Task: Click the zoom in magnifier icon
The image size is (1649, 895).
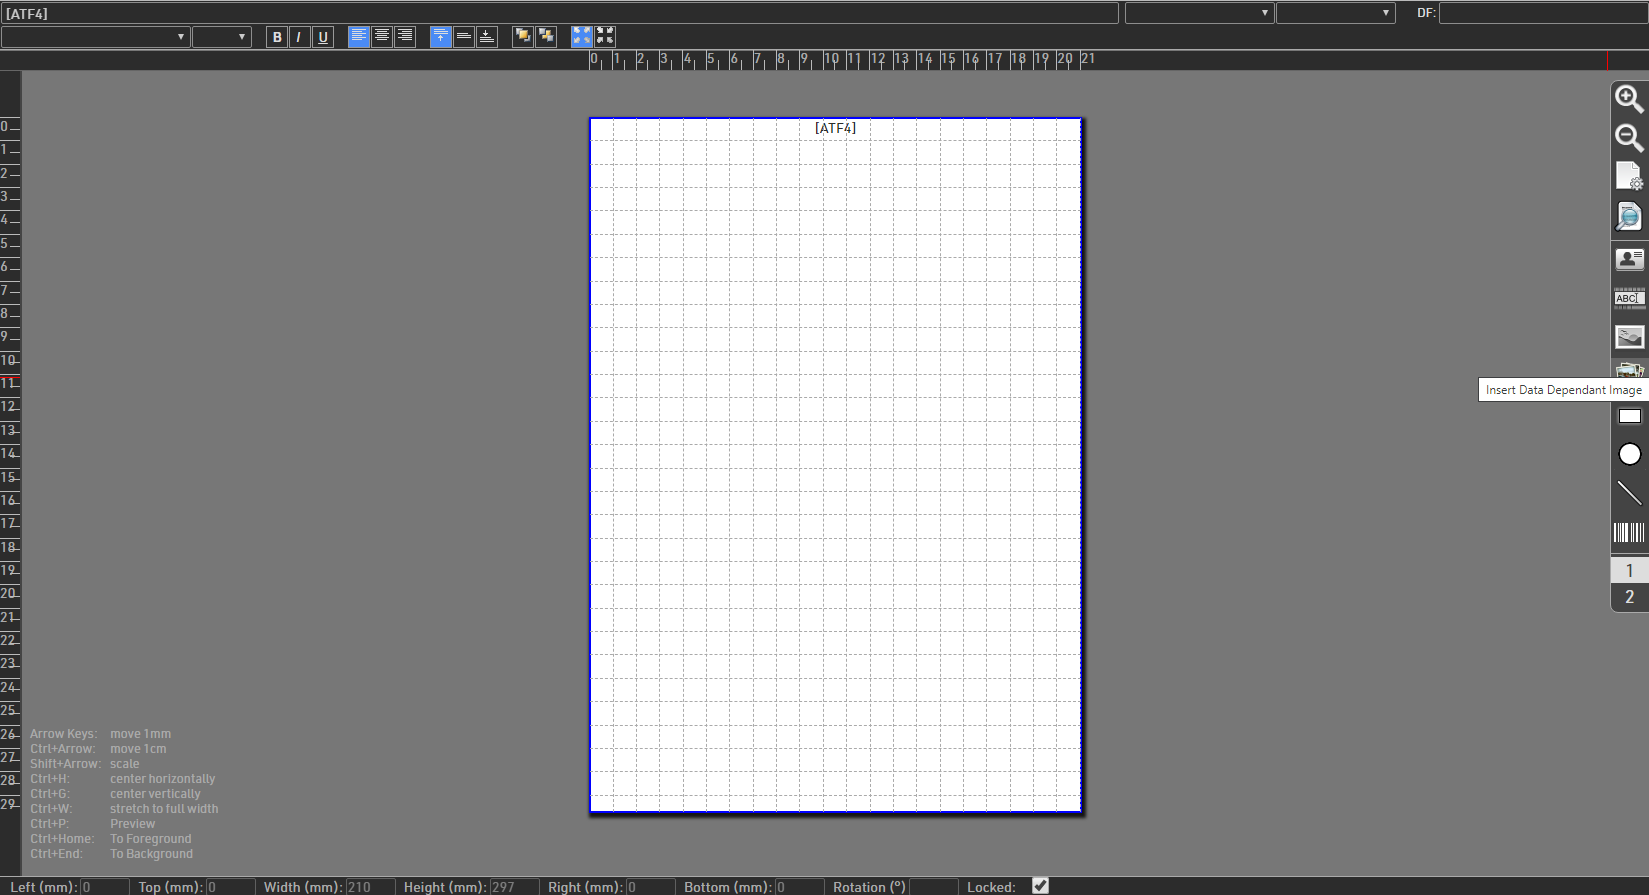Action: (1629, 99)
